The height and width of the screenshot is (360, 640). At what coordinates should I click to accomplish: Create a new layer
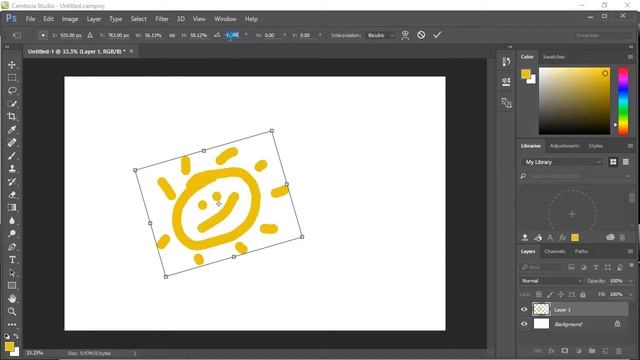pos(605,351)
